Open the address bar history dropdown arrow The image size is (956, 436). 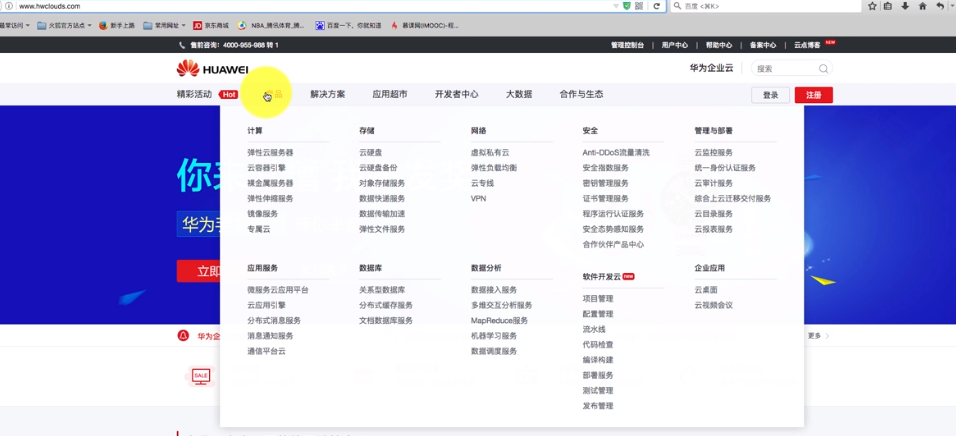[x=616, y=6]
